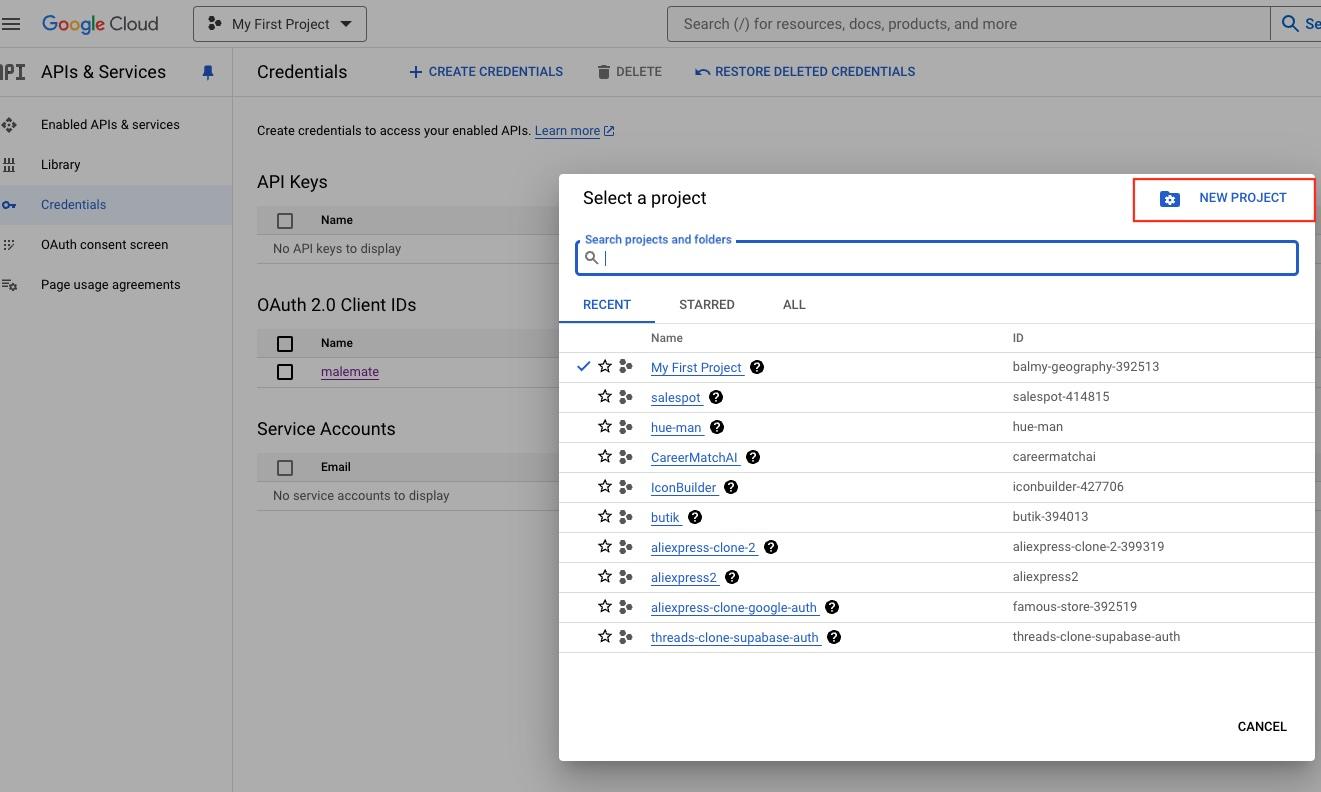Click the help icon next to salespot project
The width and height of the screenshot is (1321, 792).
(715, 397)
